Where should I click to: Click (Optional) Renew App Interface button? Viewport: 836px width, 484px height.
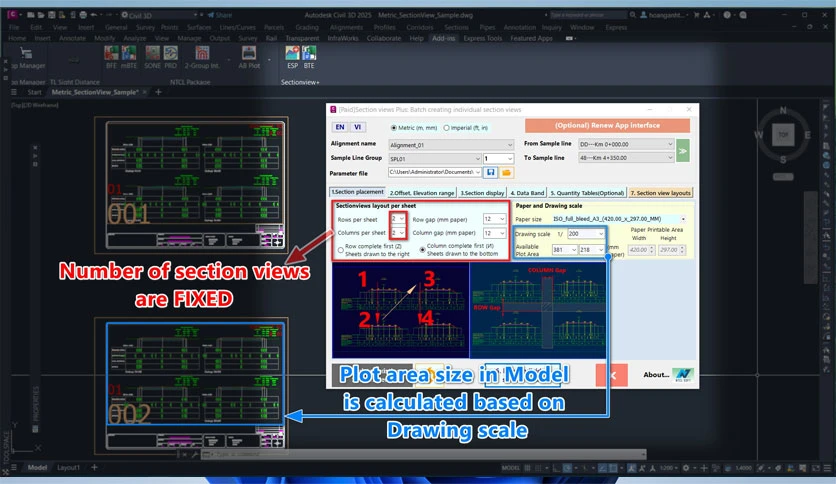(x=607, y=126)
